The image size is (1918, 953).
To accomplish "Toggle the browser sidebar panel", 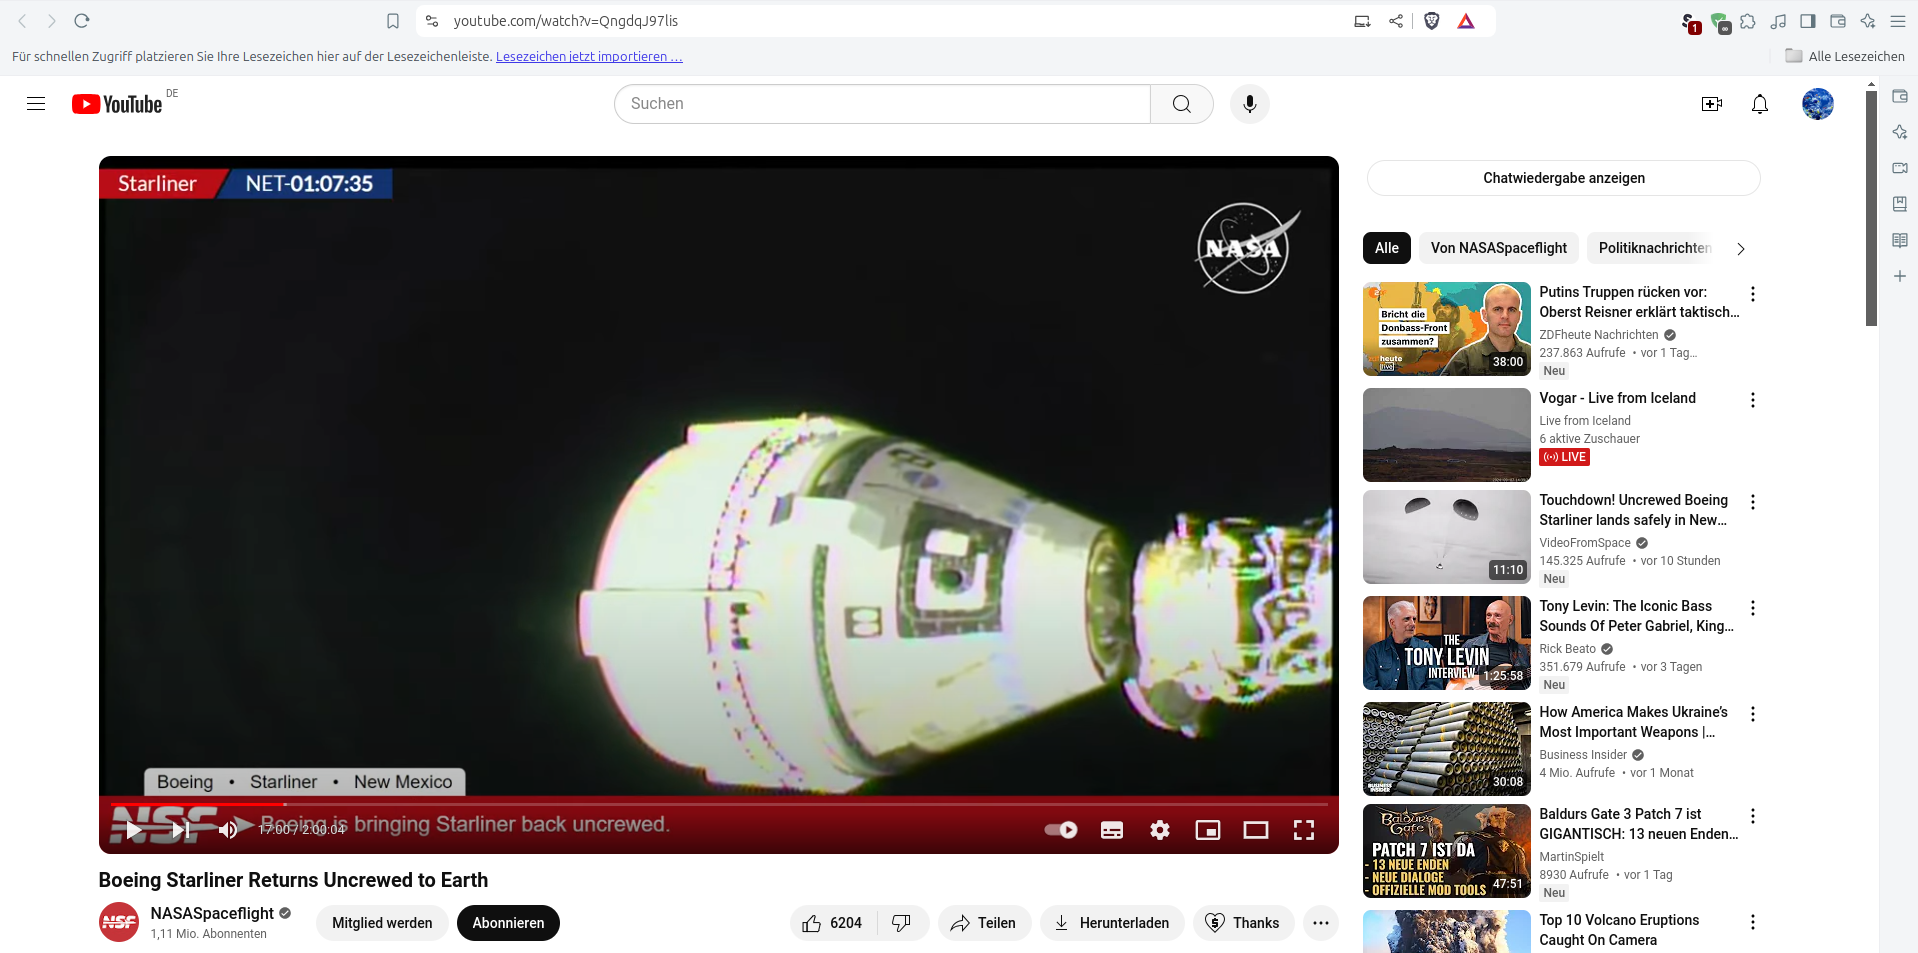I will 1808,21.
